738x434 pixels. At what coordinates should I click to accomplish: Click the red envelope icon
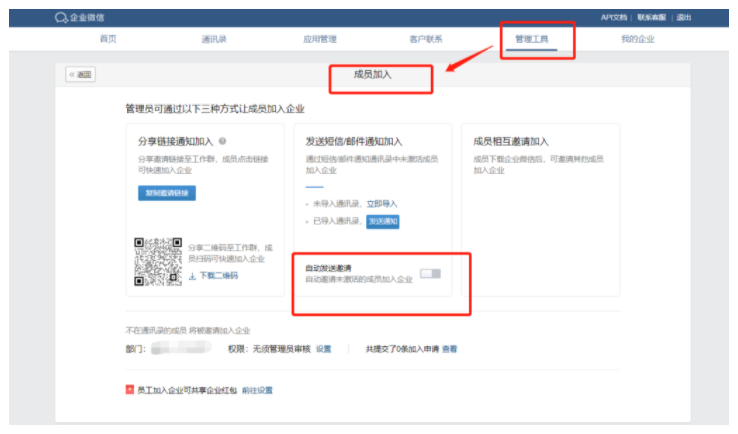129,389
